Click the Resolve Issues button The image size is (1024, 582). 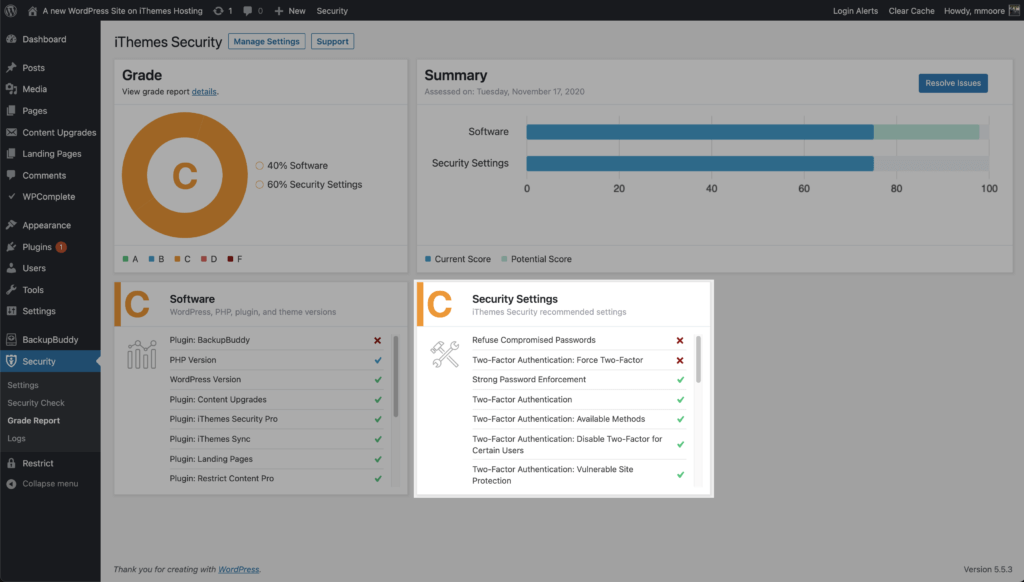tap(953, 83)
